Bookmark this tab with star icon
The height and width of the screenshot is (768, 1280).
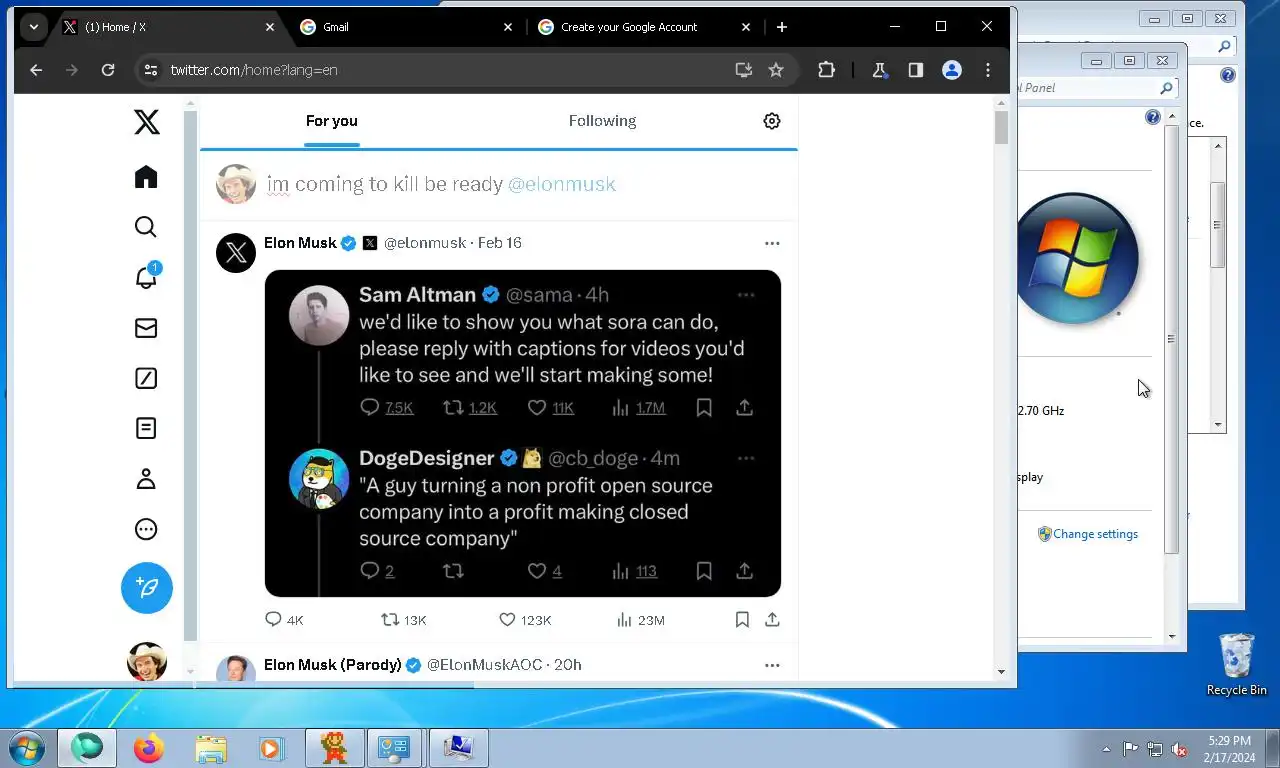coord(776,70)
